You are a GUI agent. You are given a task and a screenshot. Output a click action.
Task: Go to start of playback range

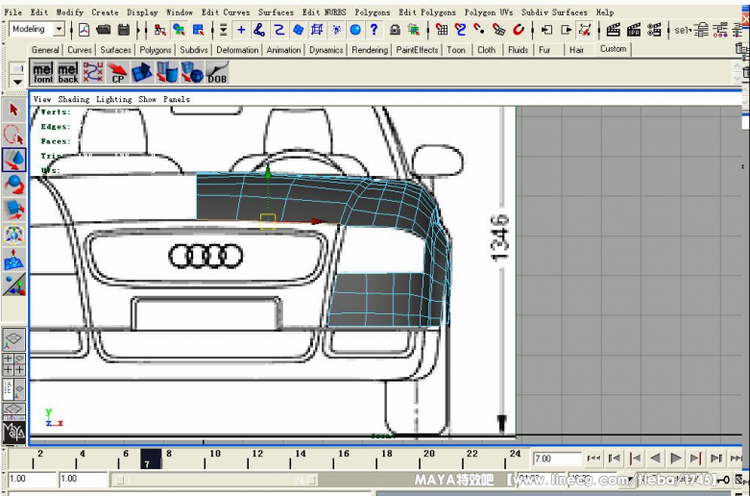594,458
